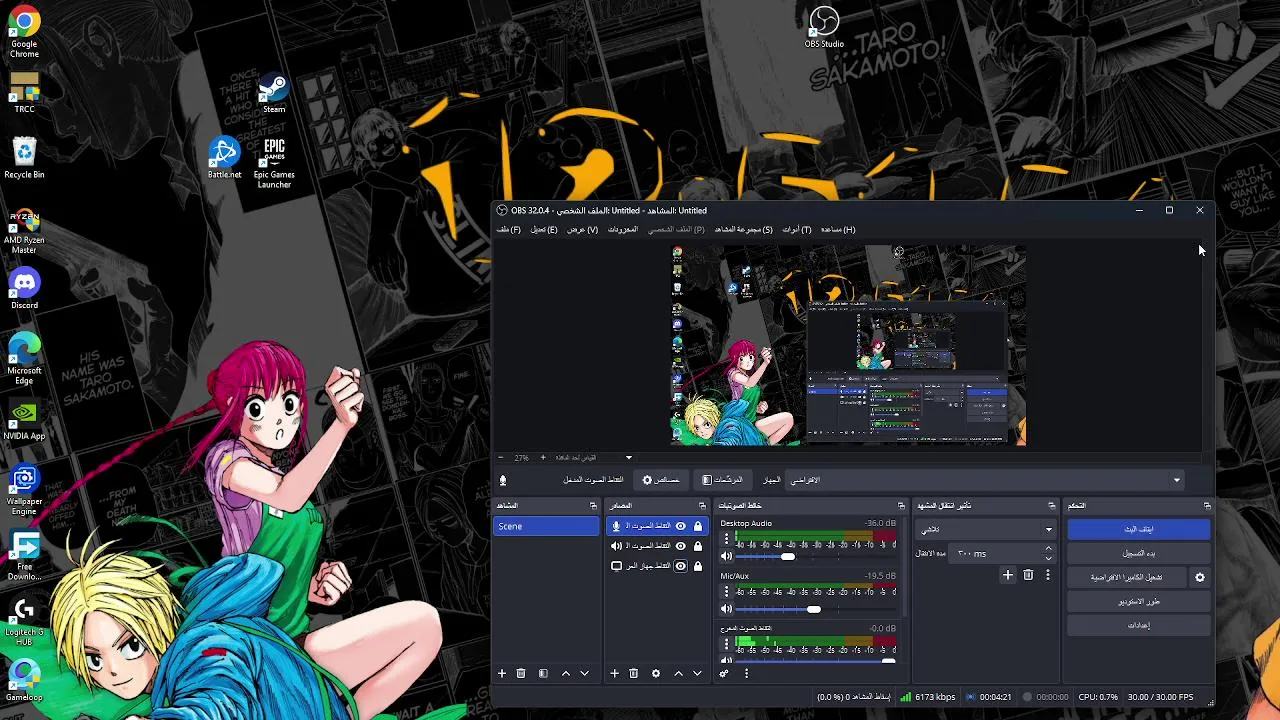This screenshot has width=1280, height=720.
Task: Click Start Virtual Camera button
Action: [1127, 577]
